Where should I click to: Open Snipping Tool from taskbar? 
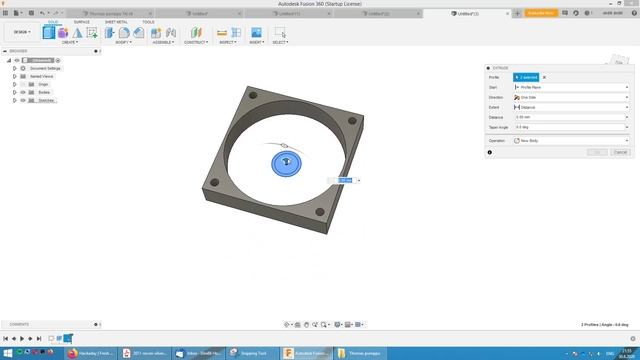[252, 353]
